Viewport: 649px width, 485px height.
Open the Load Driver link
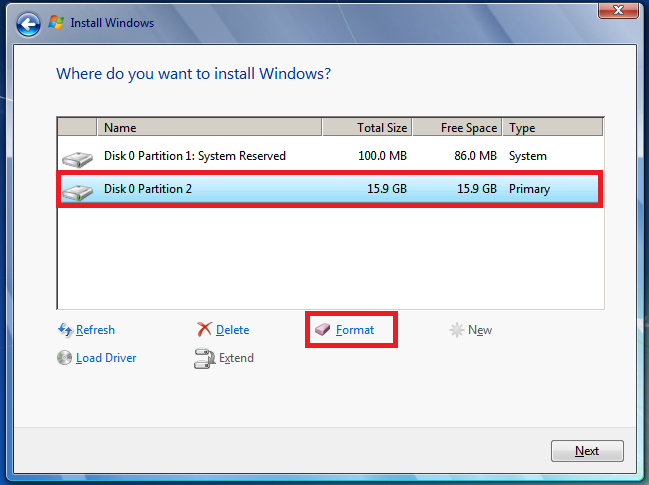point(106,358)
